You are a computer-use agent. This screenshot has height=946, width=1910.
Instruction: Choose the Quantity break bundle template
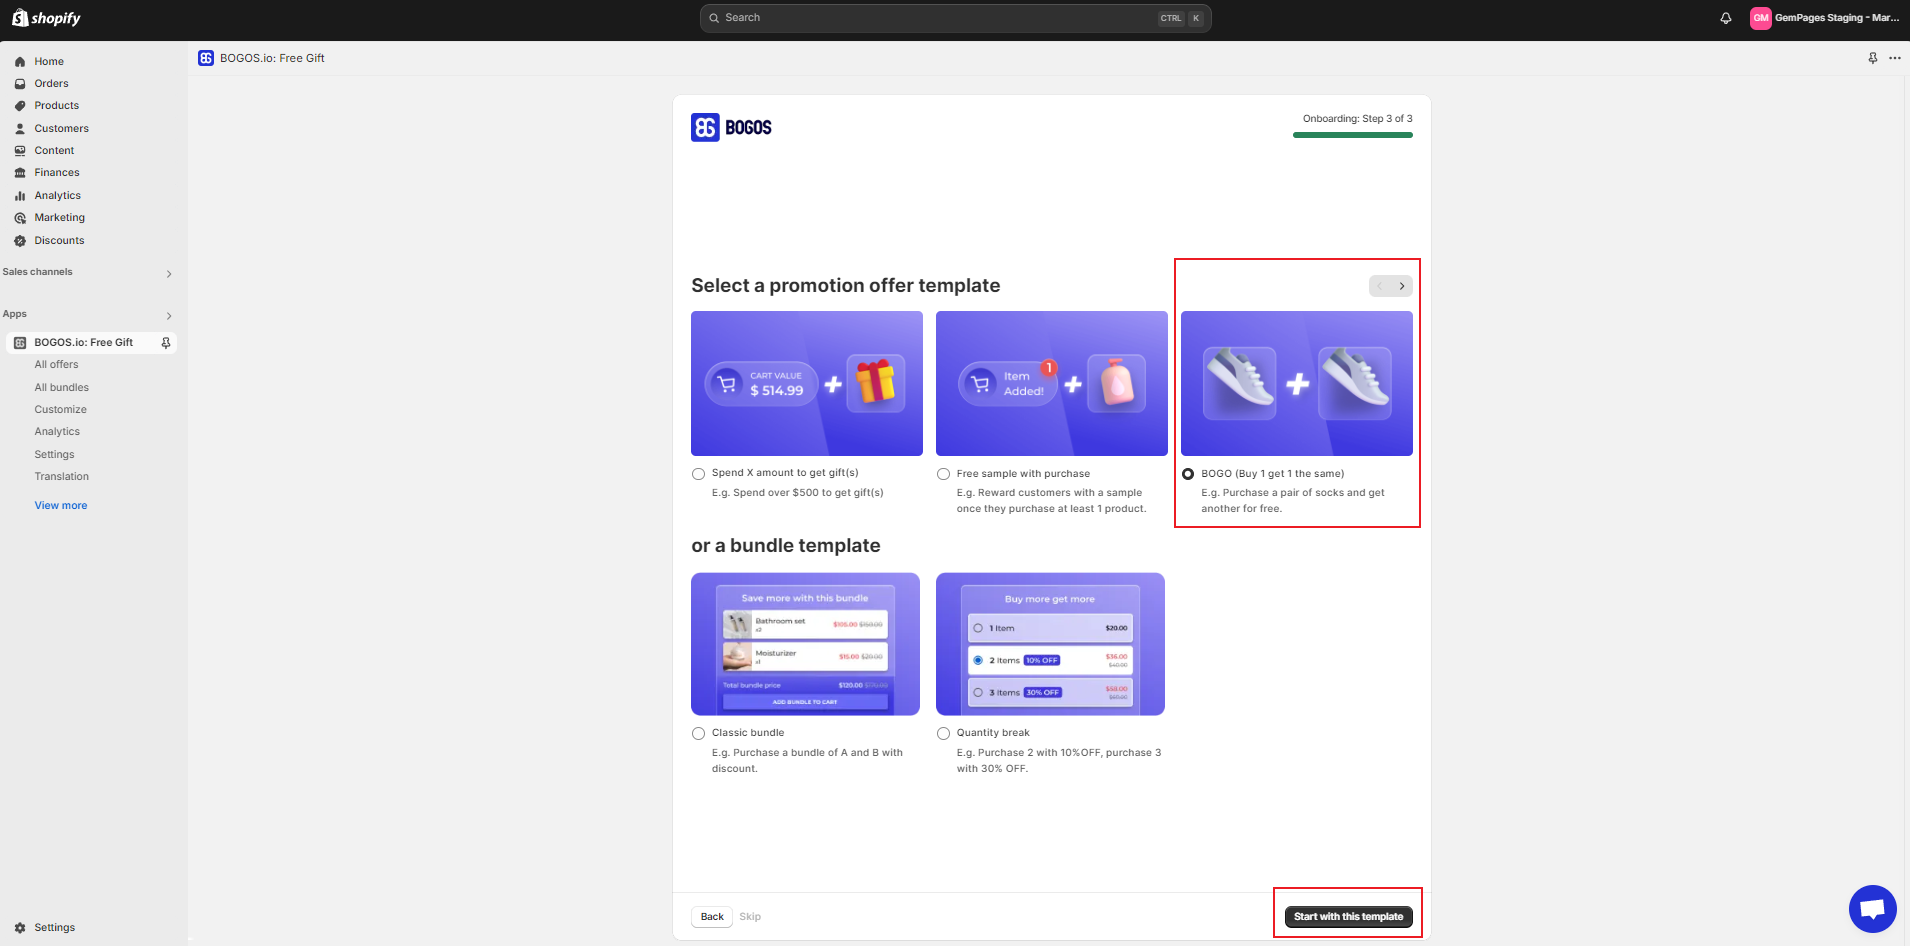(943, 733)
